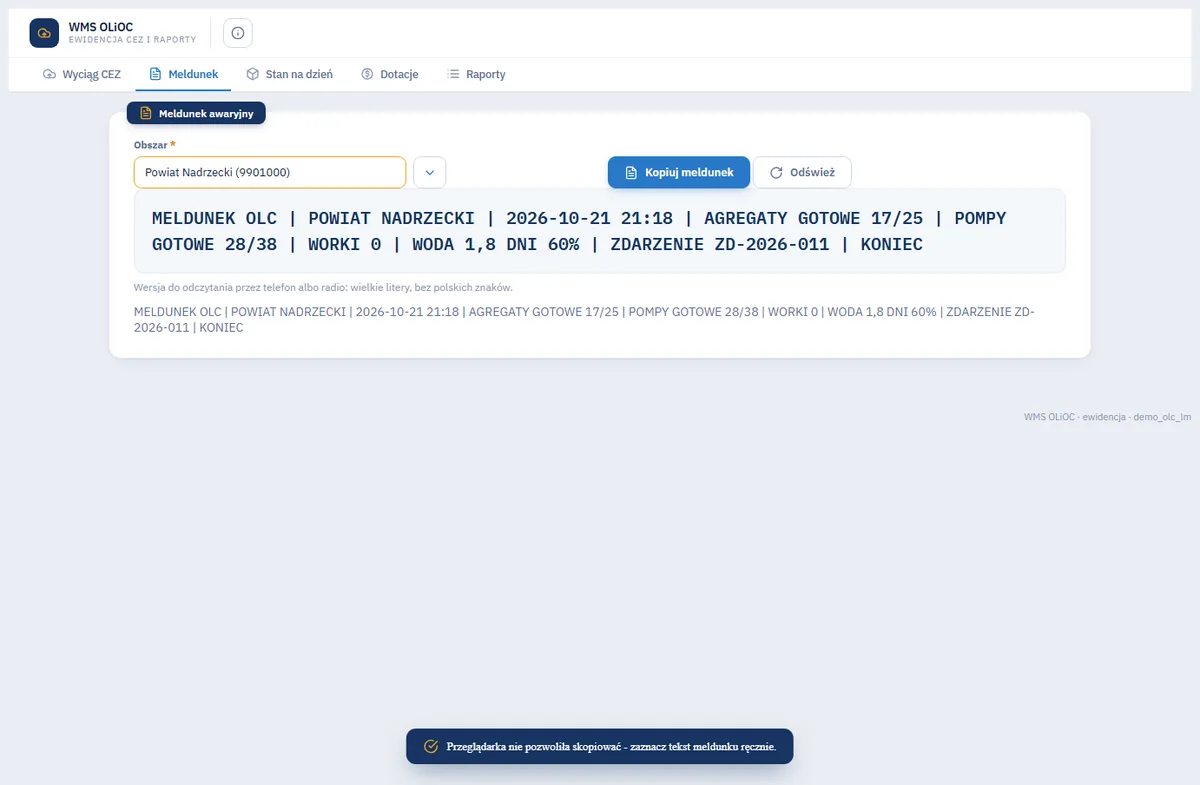
Task: Click the toast 'Przeglądarka nie pozwoliła skopiować'
Action: (x=600, y=746)
